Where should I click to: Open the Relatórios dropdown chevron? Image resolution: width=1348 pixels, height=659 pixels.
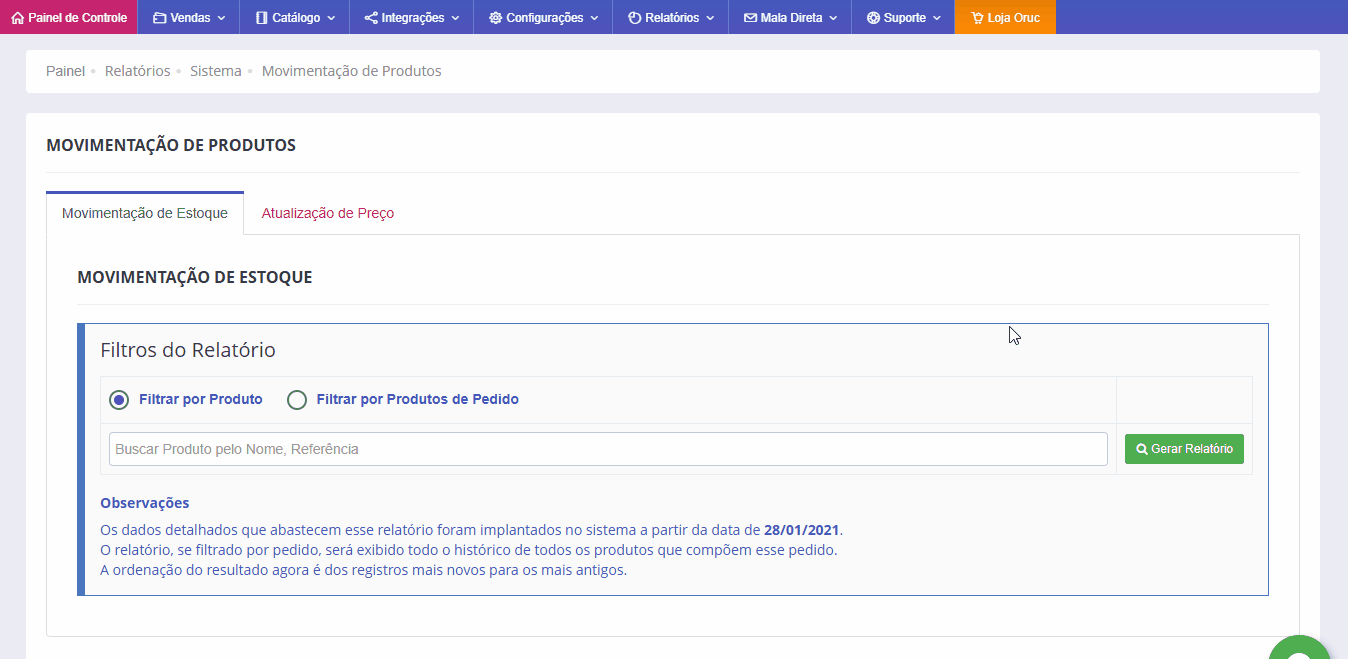(x=710, y=18)
